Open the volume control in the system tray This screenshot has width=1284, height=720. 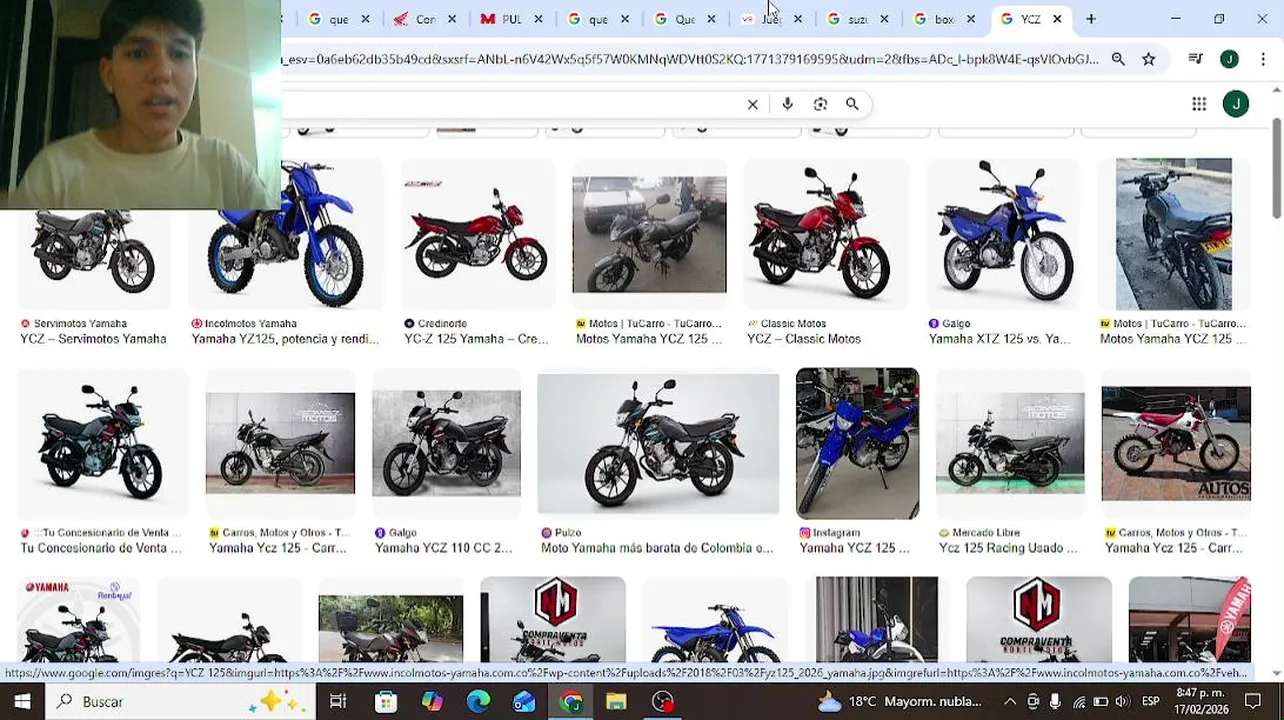pos(1122,701)
